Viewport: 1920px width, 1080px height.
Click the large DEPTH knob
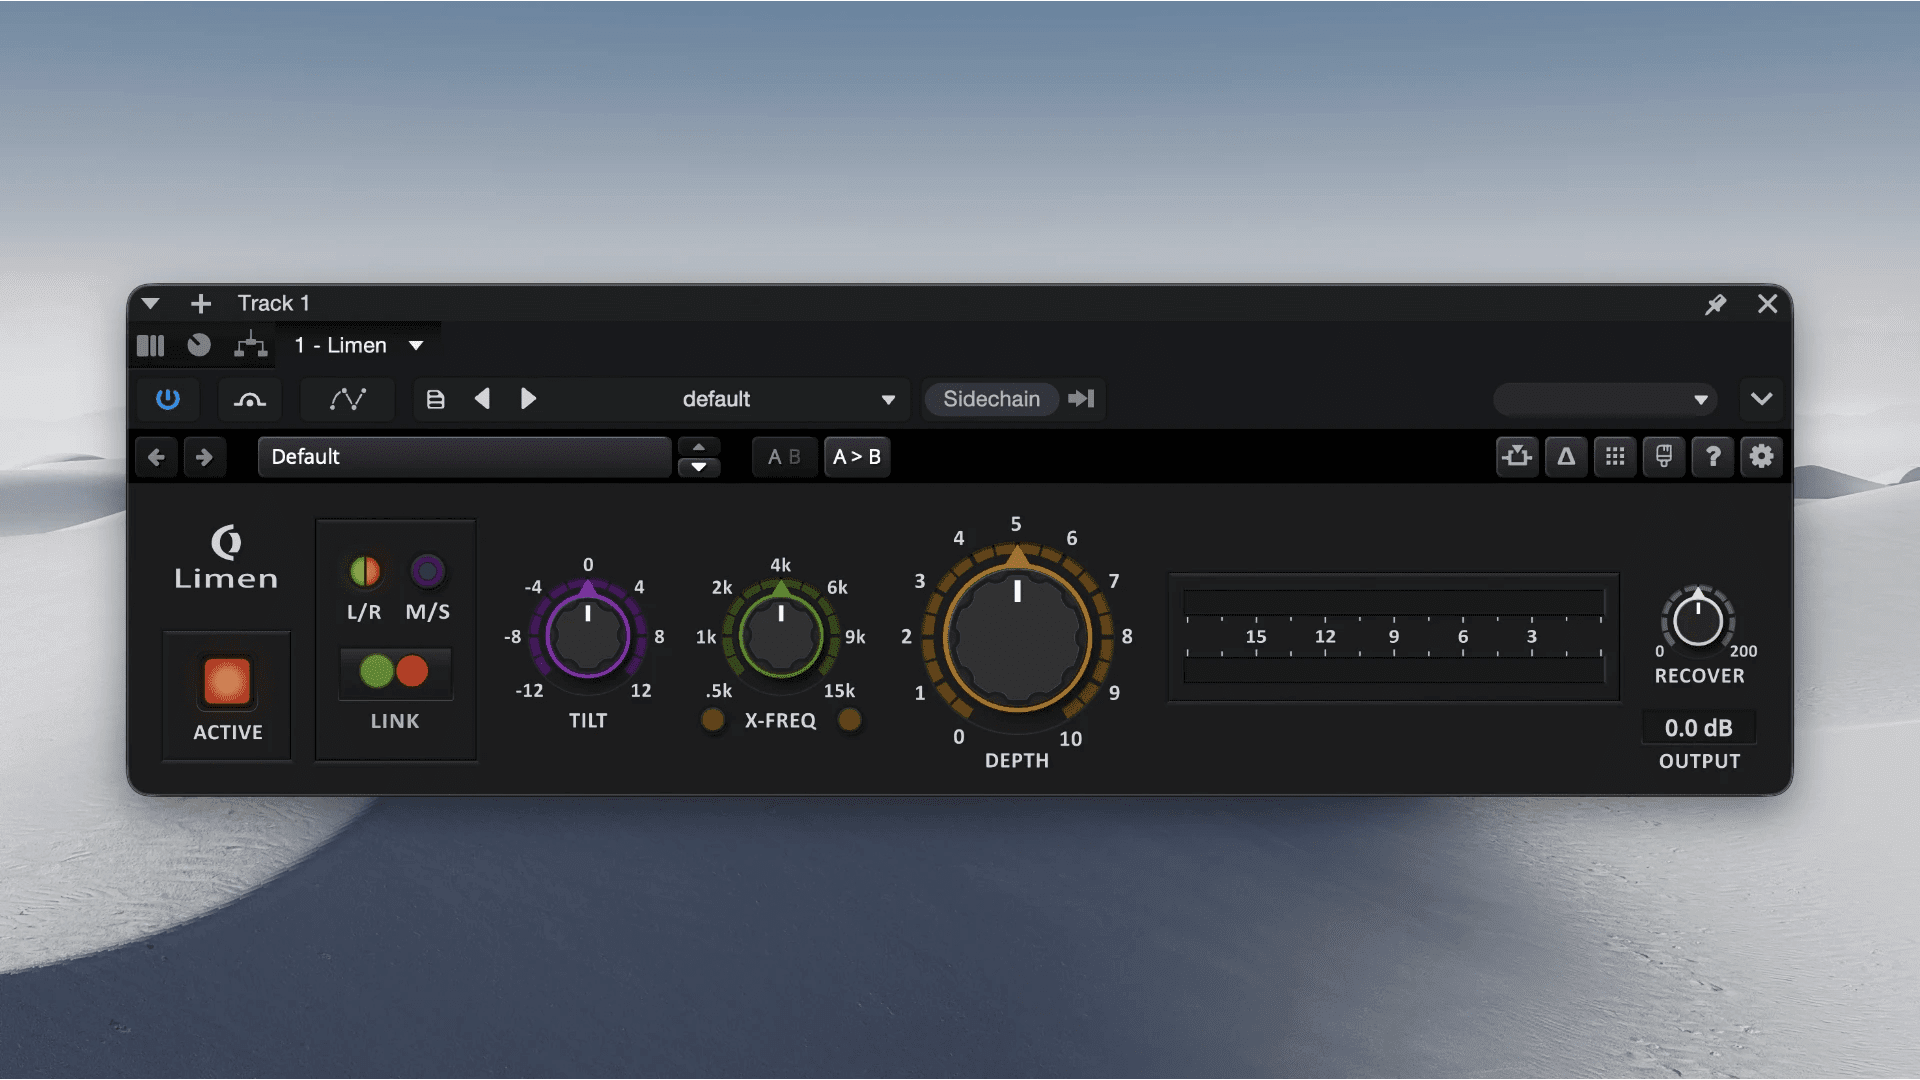[1017, 638]
